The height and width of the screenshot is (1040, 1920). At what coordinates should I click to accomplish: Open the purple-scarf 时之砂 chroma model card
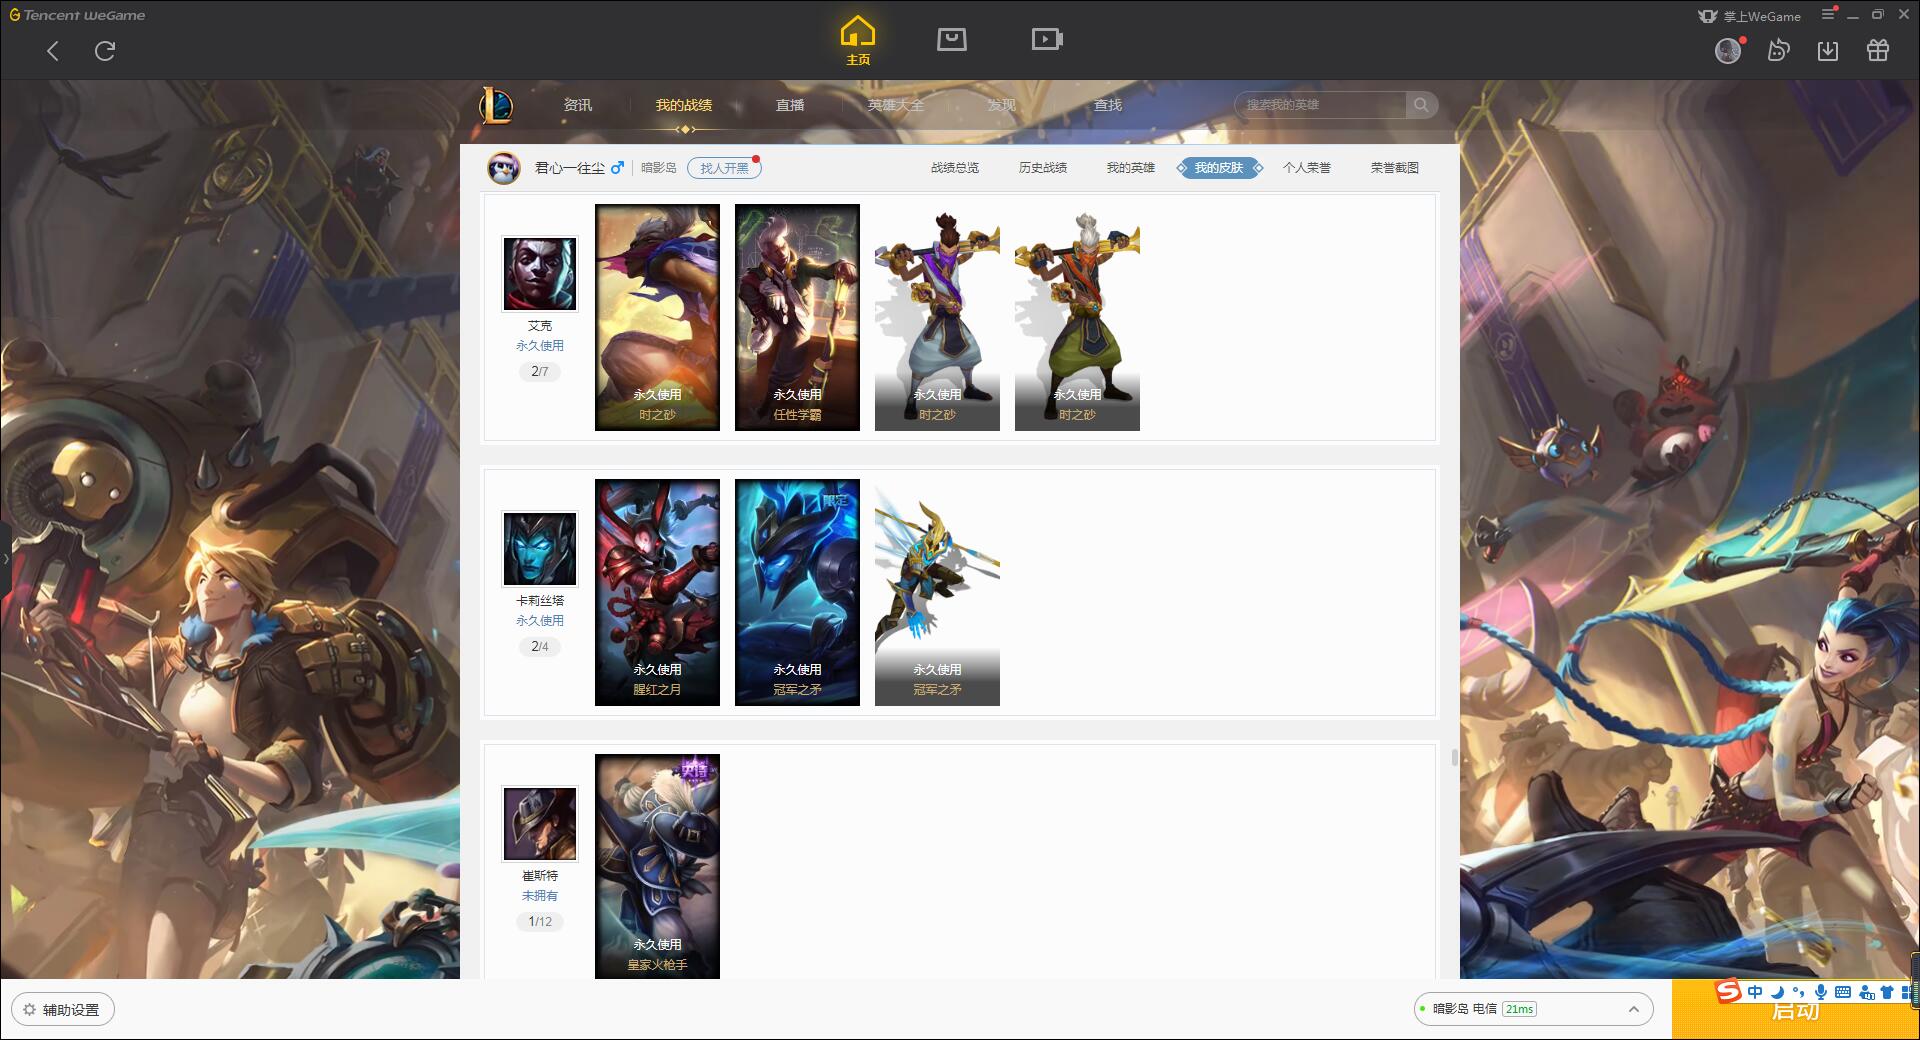(937, 318)
